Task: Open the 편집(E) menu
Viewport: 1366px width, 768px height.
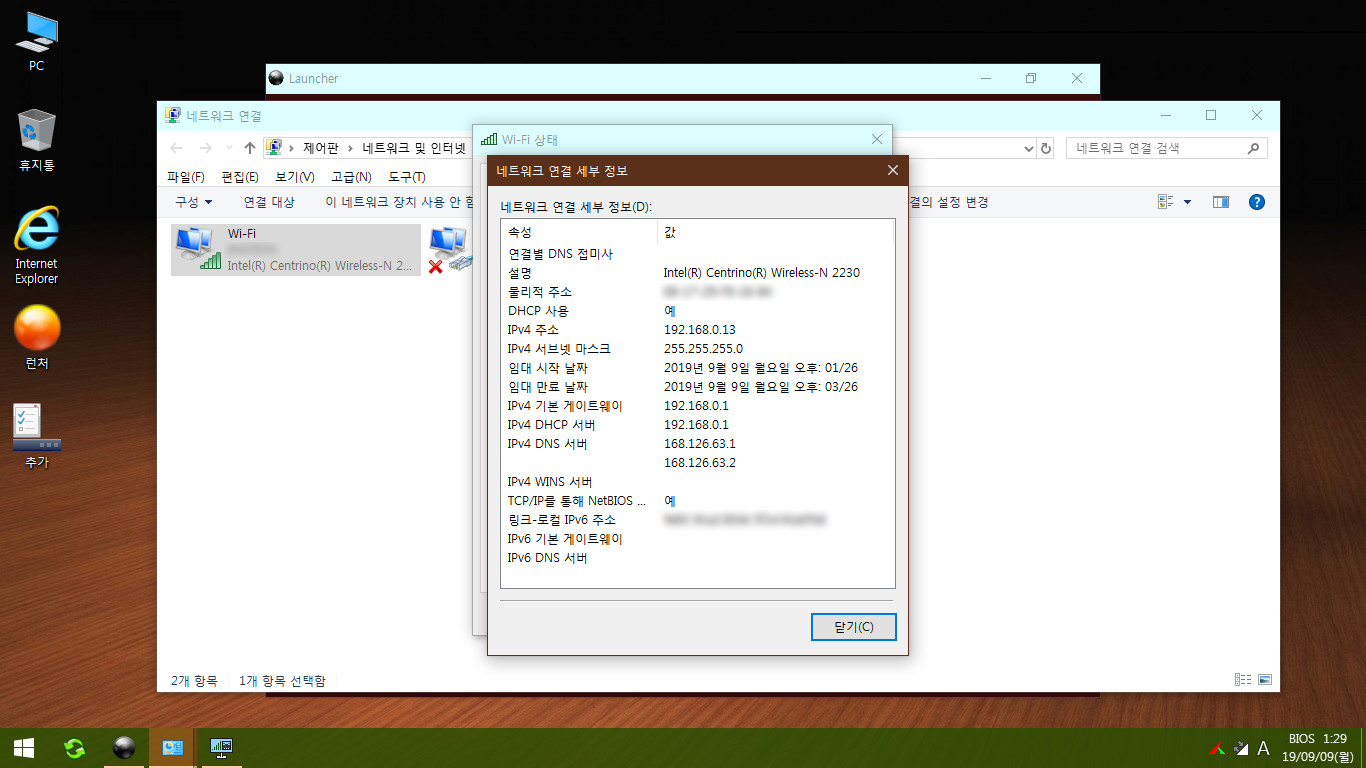Action: [x=240, y=177]
